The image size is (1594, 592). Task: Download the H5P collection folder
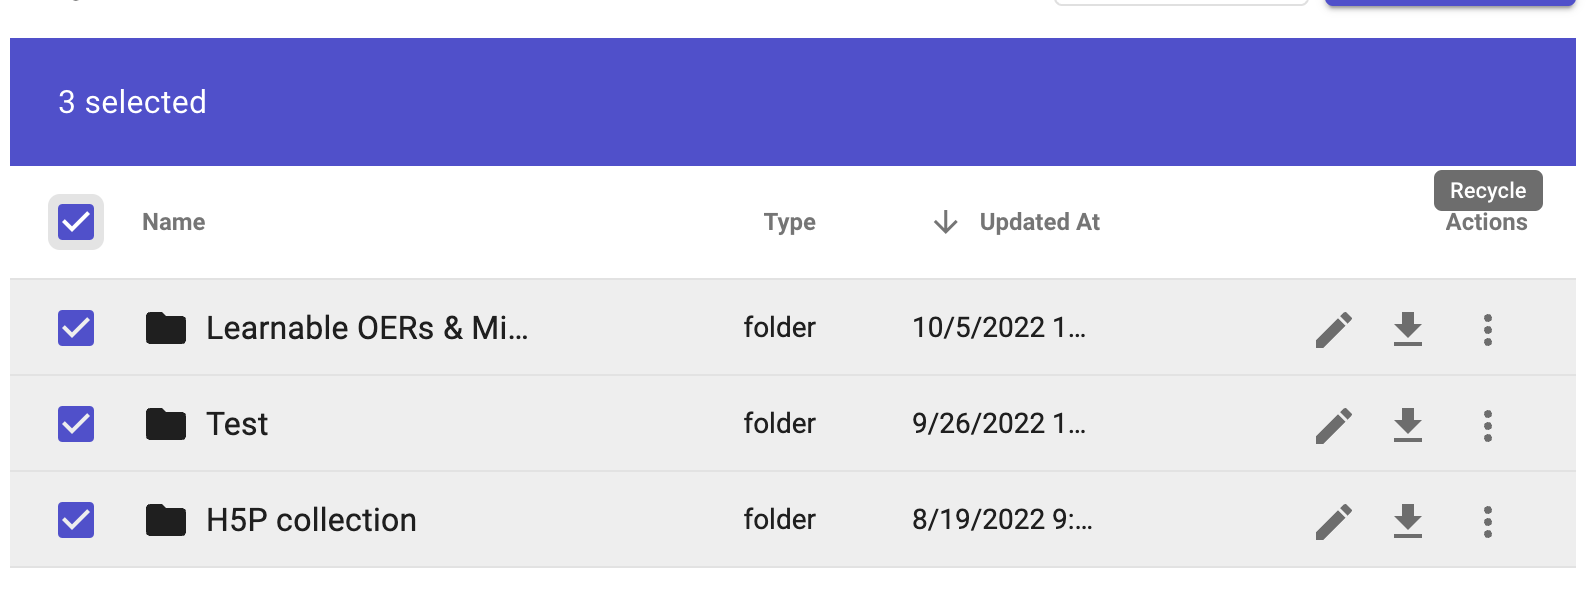click(1408, 519)
